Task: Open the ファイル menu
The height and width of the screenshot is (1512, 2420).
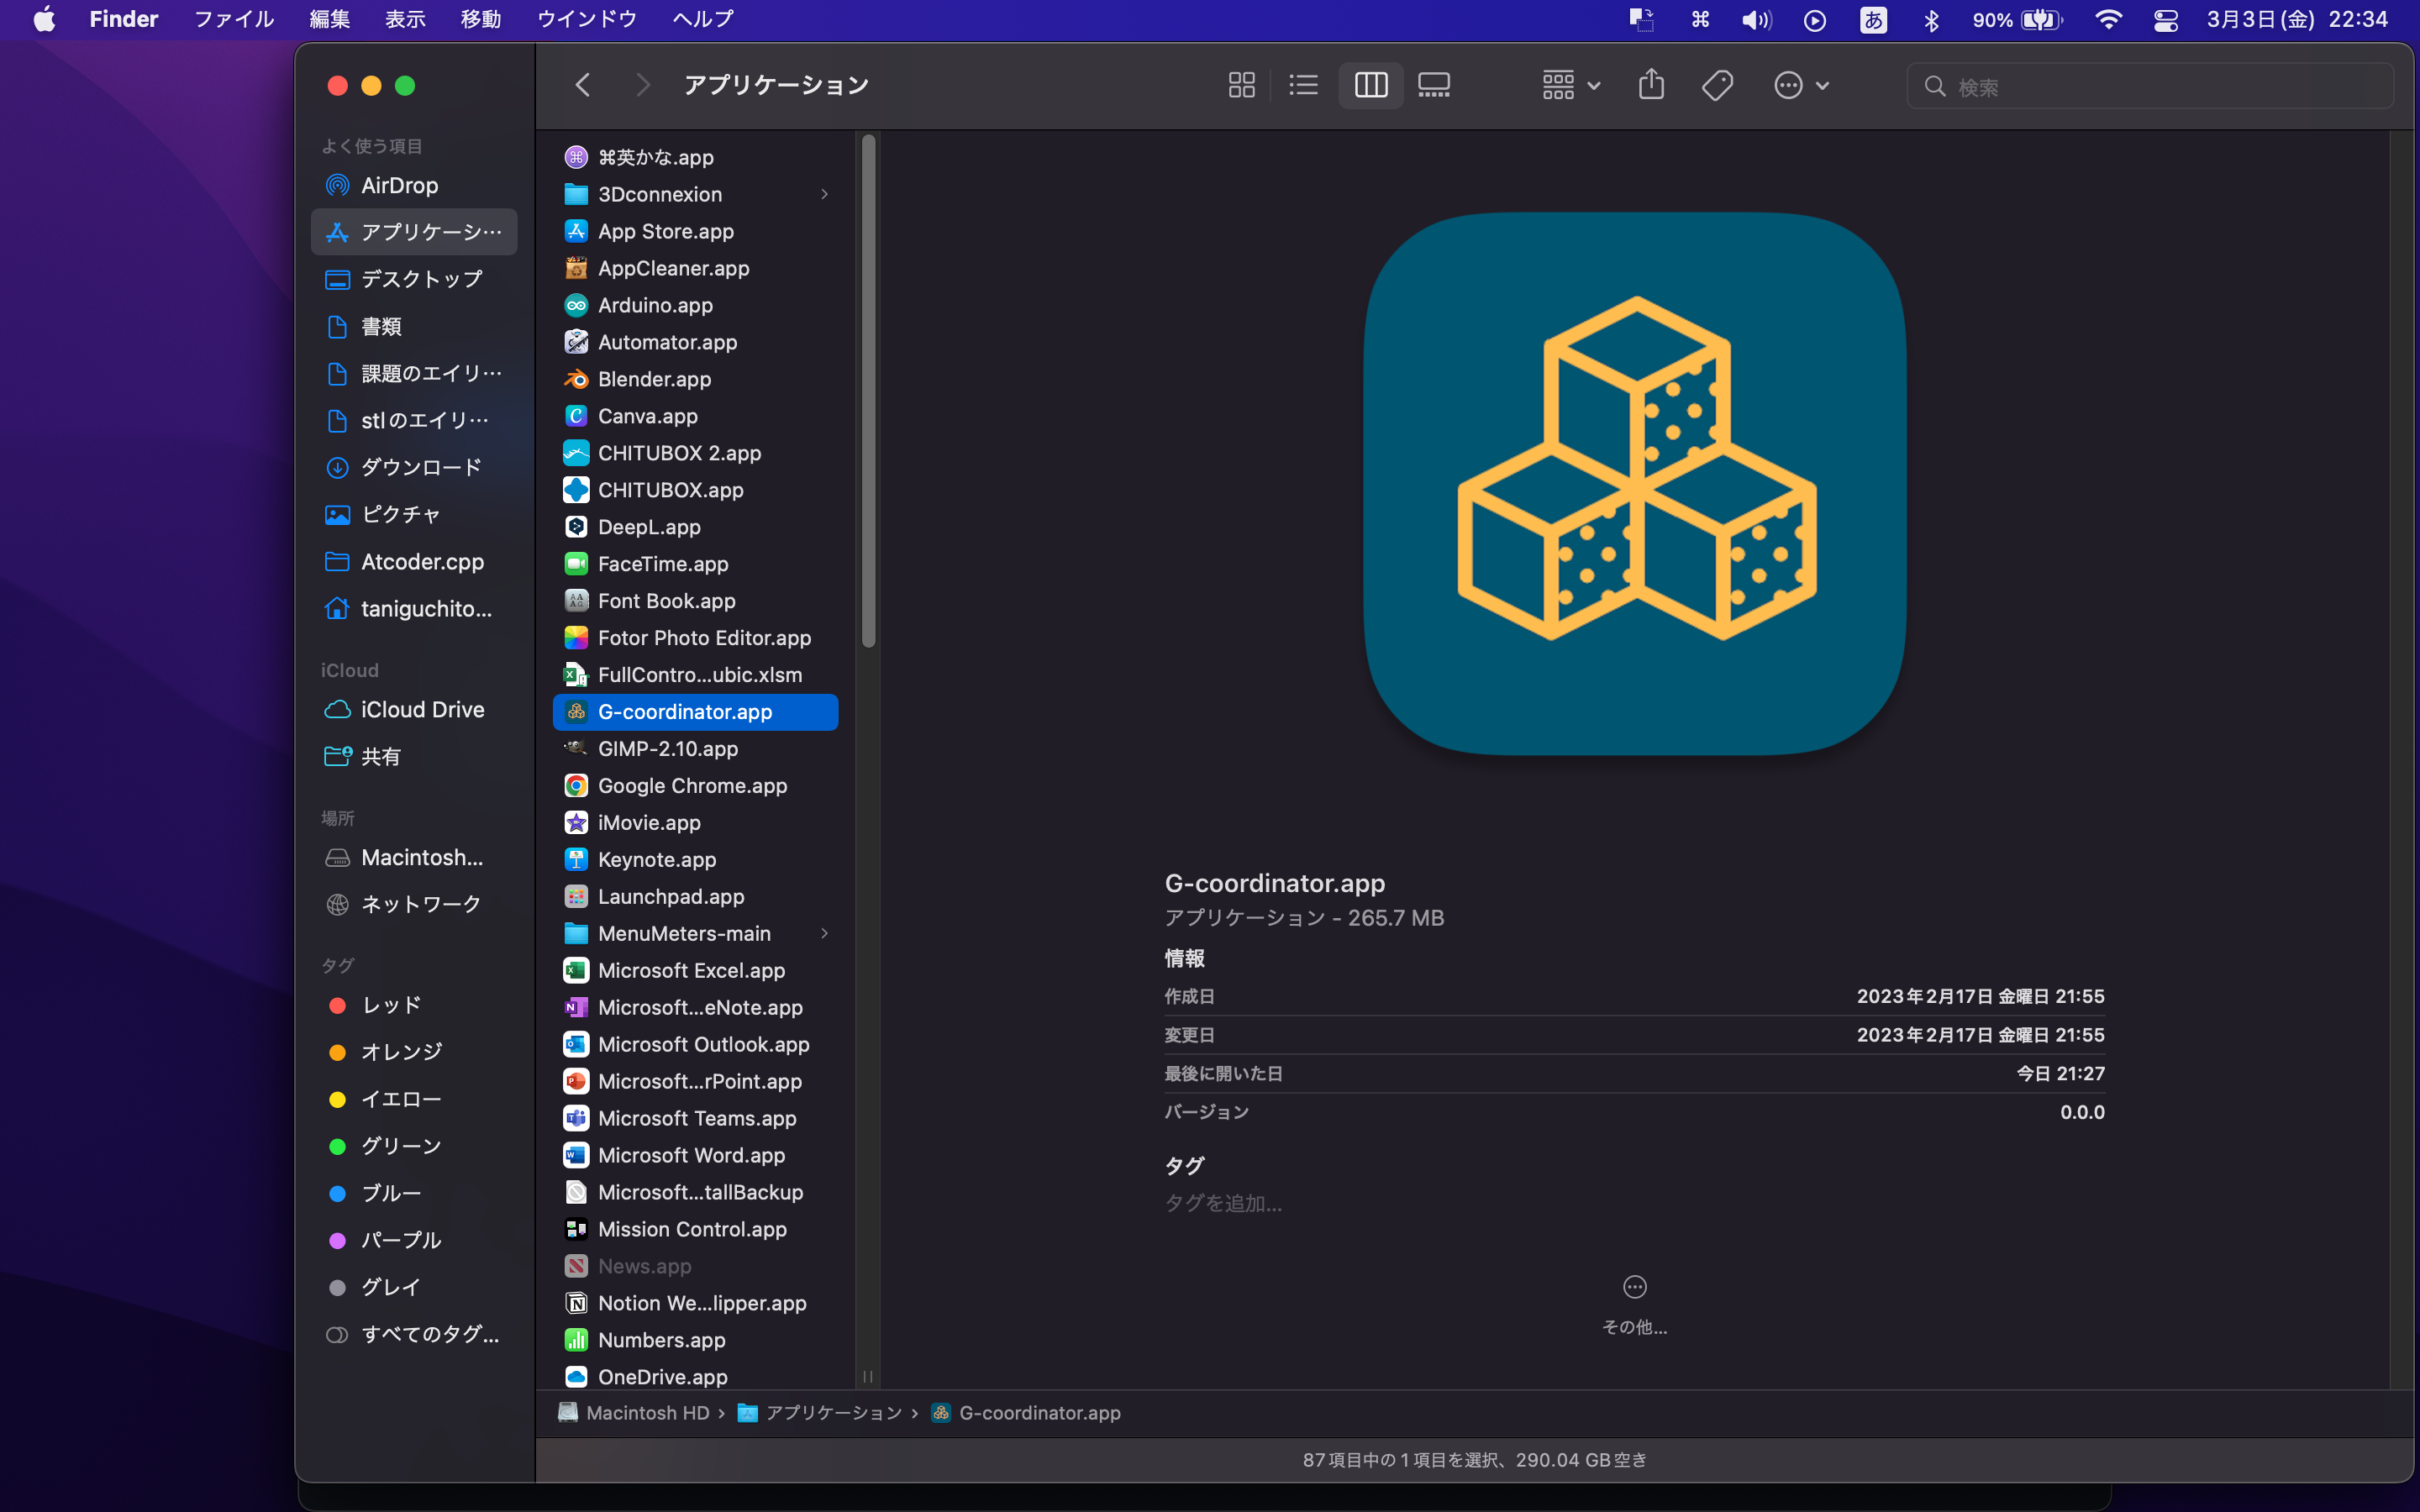Action: [234, 19]
